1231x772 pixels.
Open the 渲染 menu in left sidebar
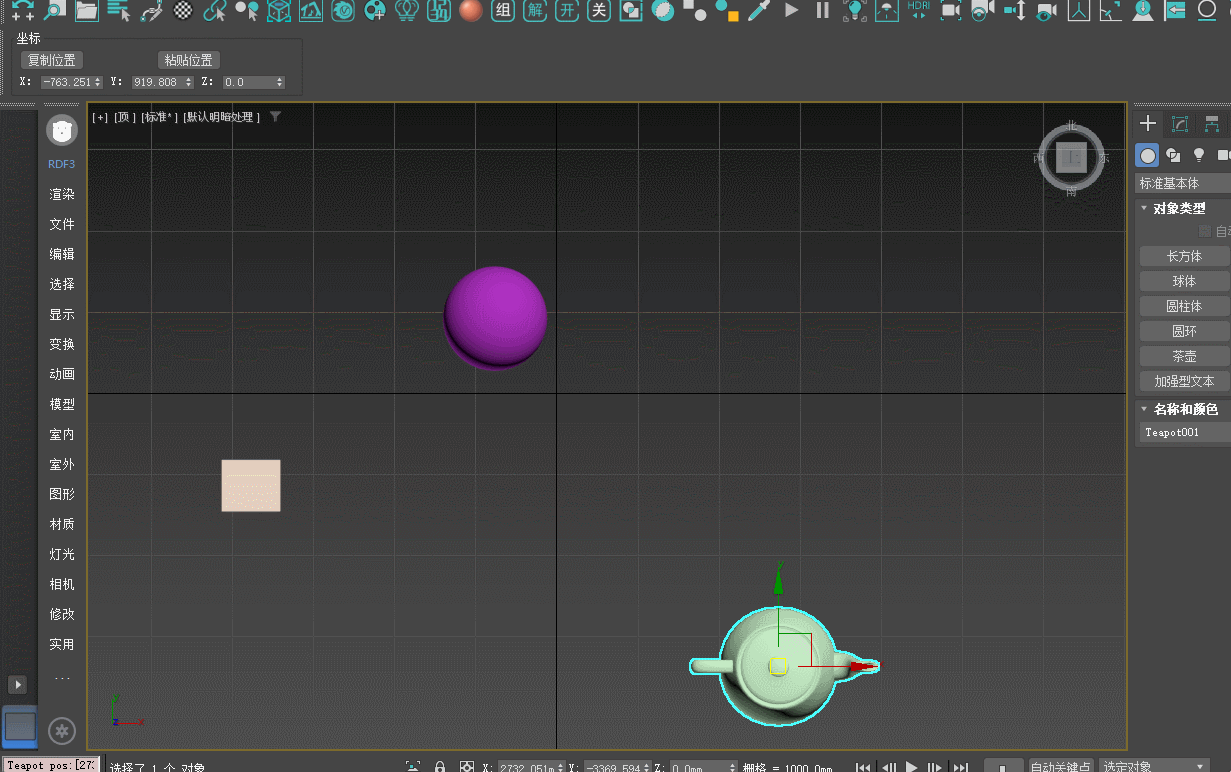[62, 194]
